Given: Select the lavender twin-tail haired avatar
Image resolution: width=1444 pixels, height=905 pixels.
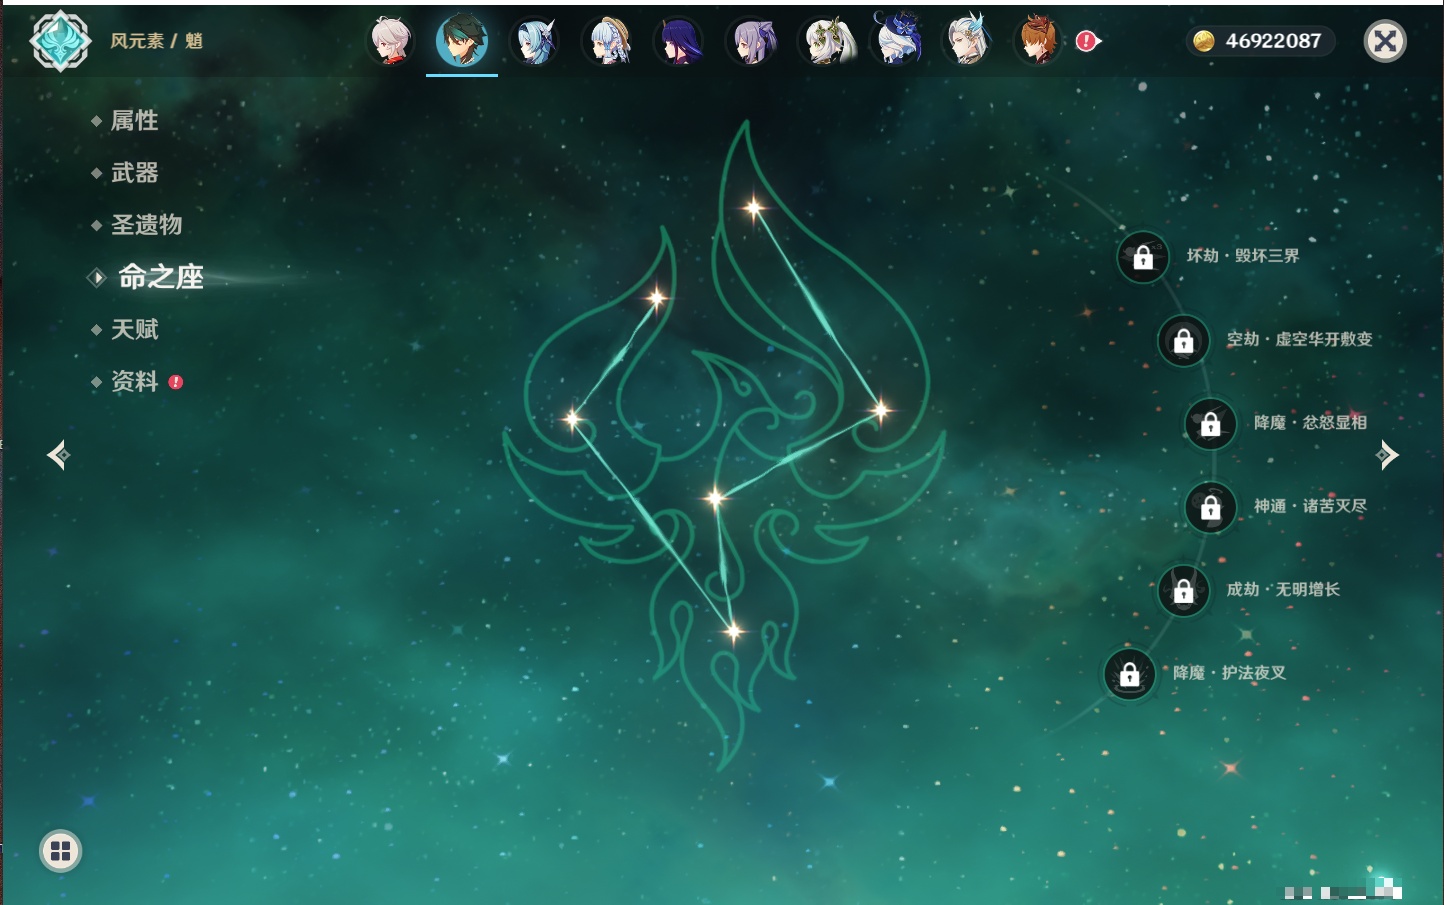Looking at the screenshot, I should point(752,41).
